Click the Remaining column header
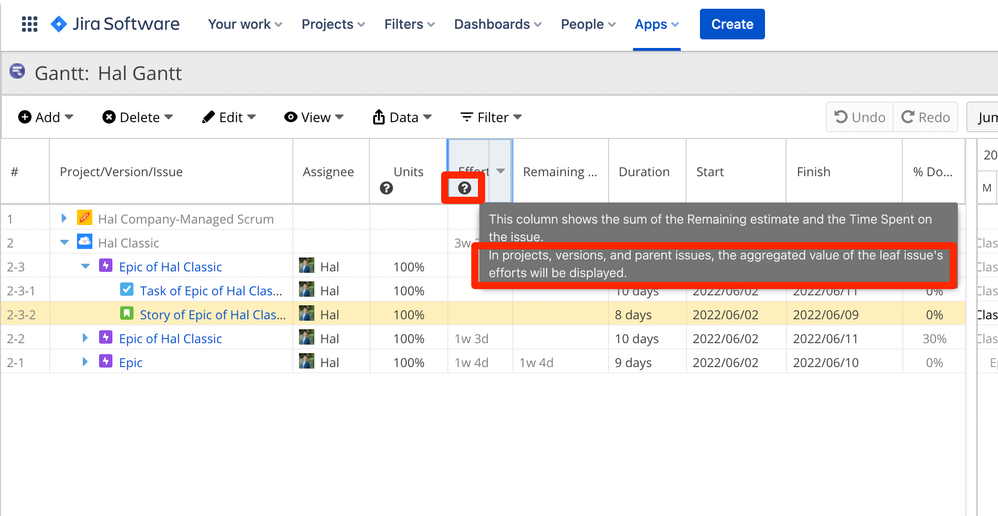The image size is (998, 516). point(560,172)
